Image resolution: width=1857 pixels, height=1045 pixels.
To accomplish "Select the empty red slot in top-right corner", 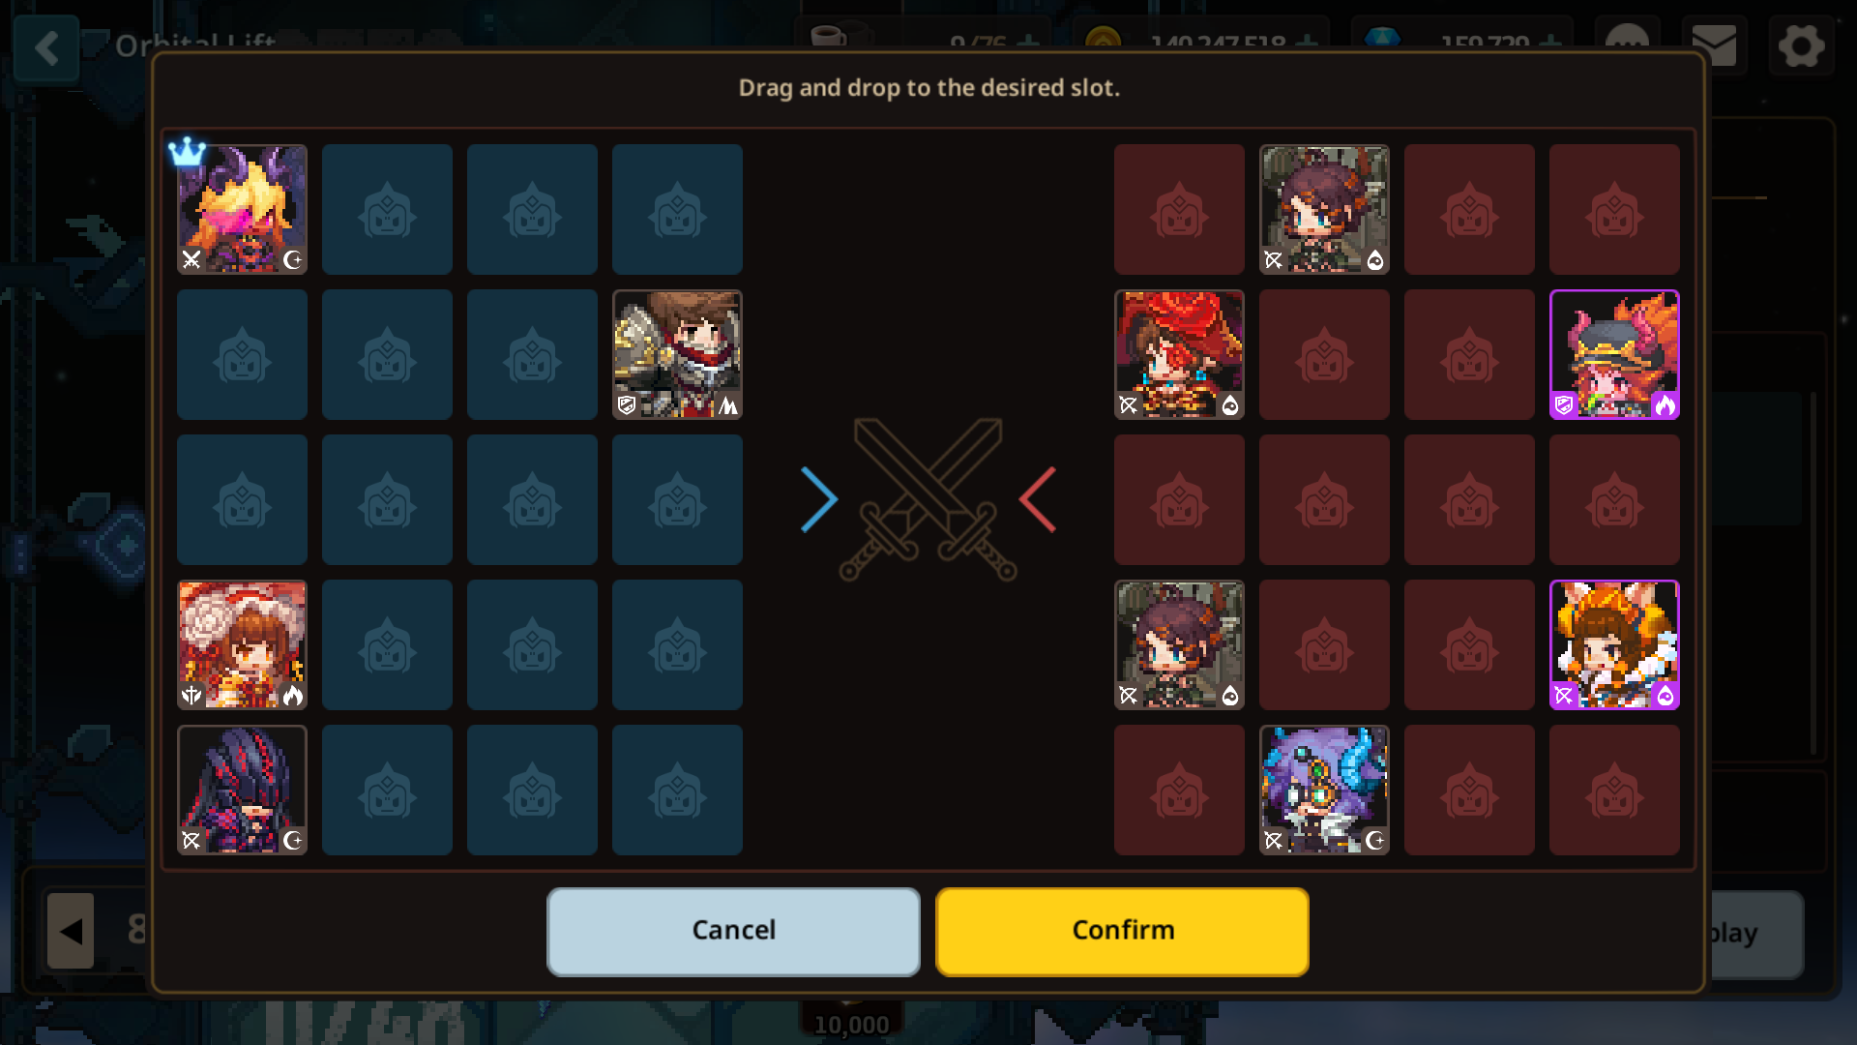I will (1614, 209).
